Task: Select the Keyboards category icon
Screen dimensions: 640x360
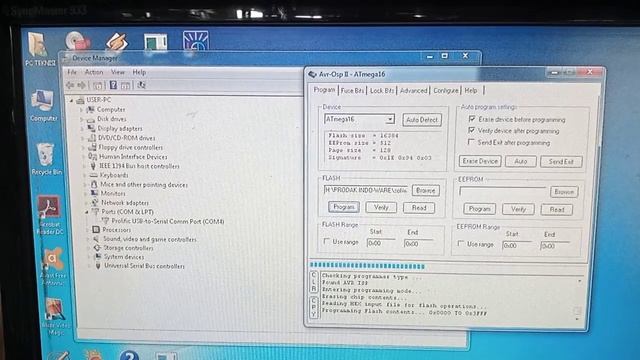Action: point(94,175)
